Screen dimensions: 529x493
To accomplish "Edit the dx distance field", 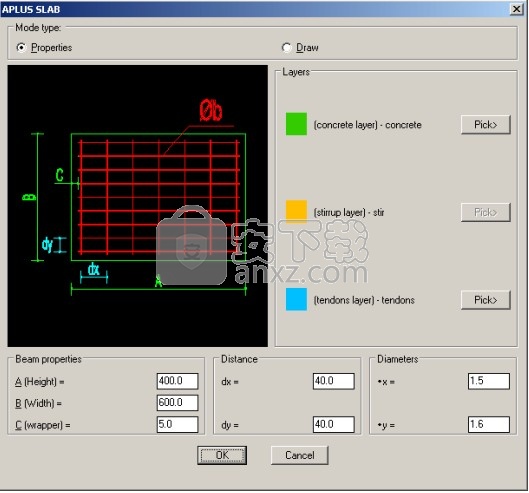I will (x=334, y=381).
